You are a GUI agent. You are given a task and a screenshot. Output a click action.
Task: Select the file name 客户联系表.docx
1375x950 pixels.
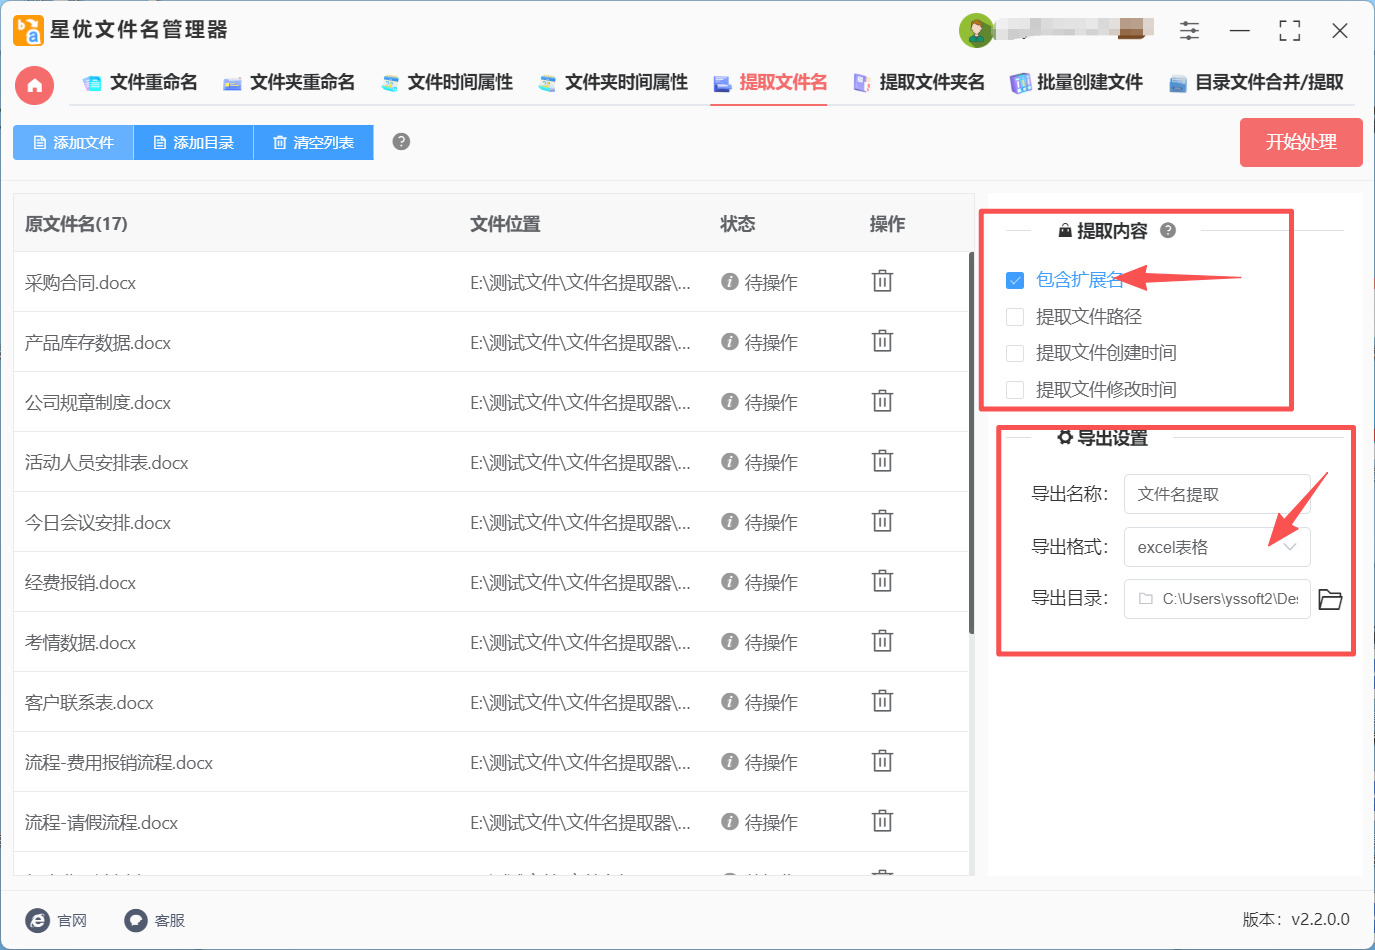89,703
